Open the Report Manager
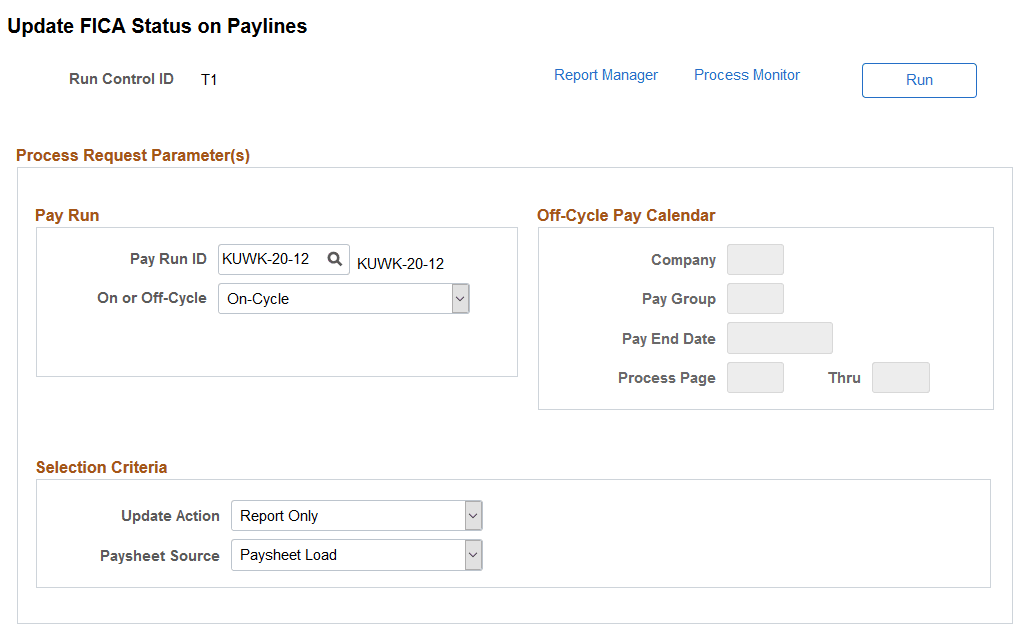This screenshot has height=634, width=1024. (x=605, y=74)
